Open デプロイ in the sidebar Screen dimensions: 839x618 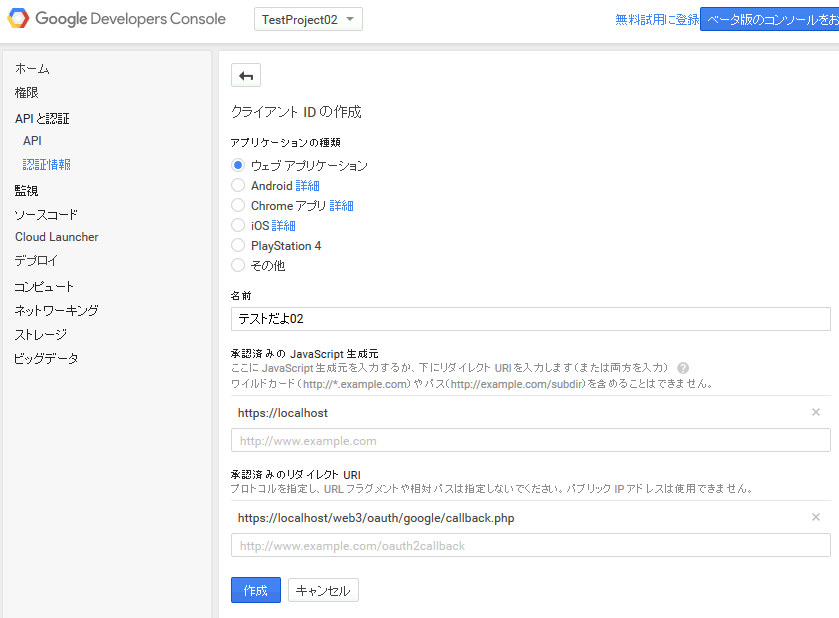point(36,261)
